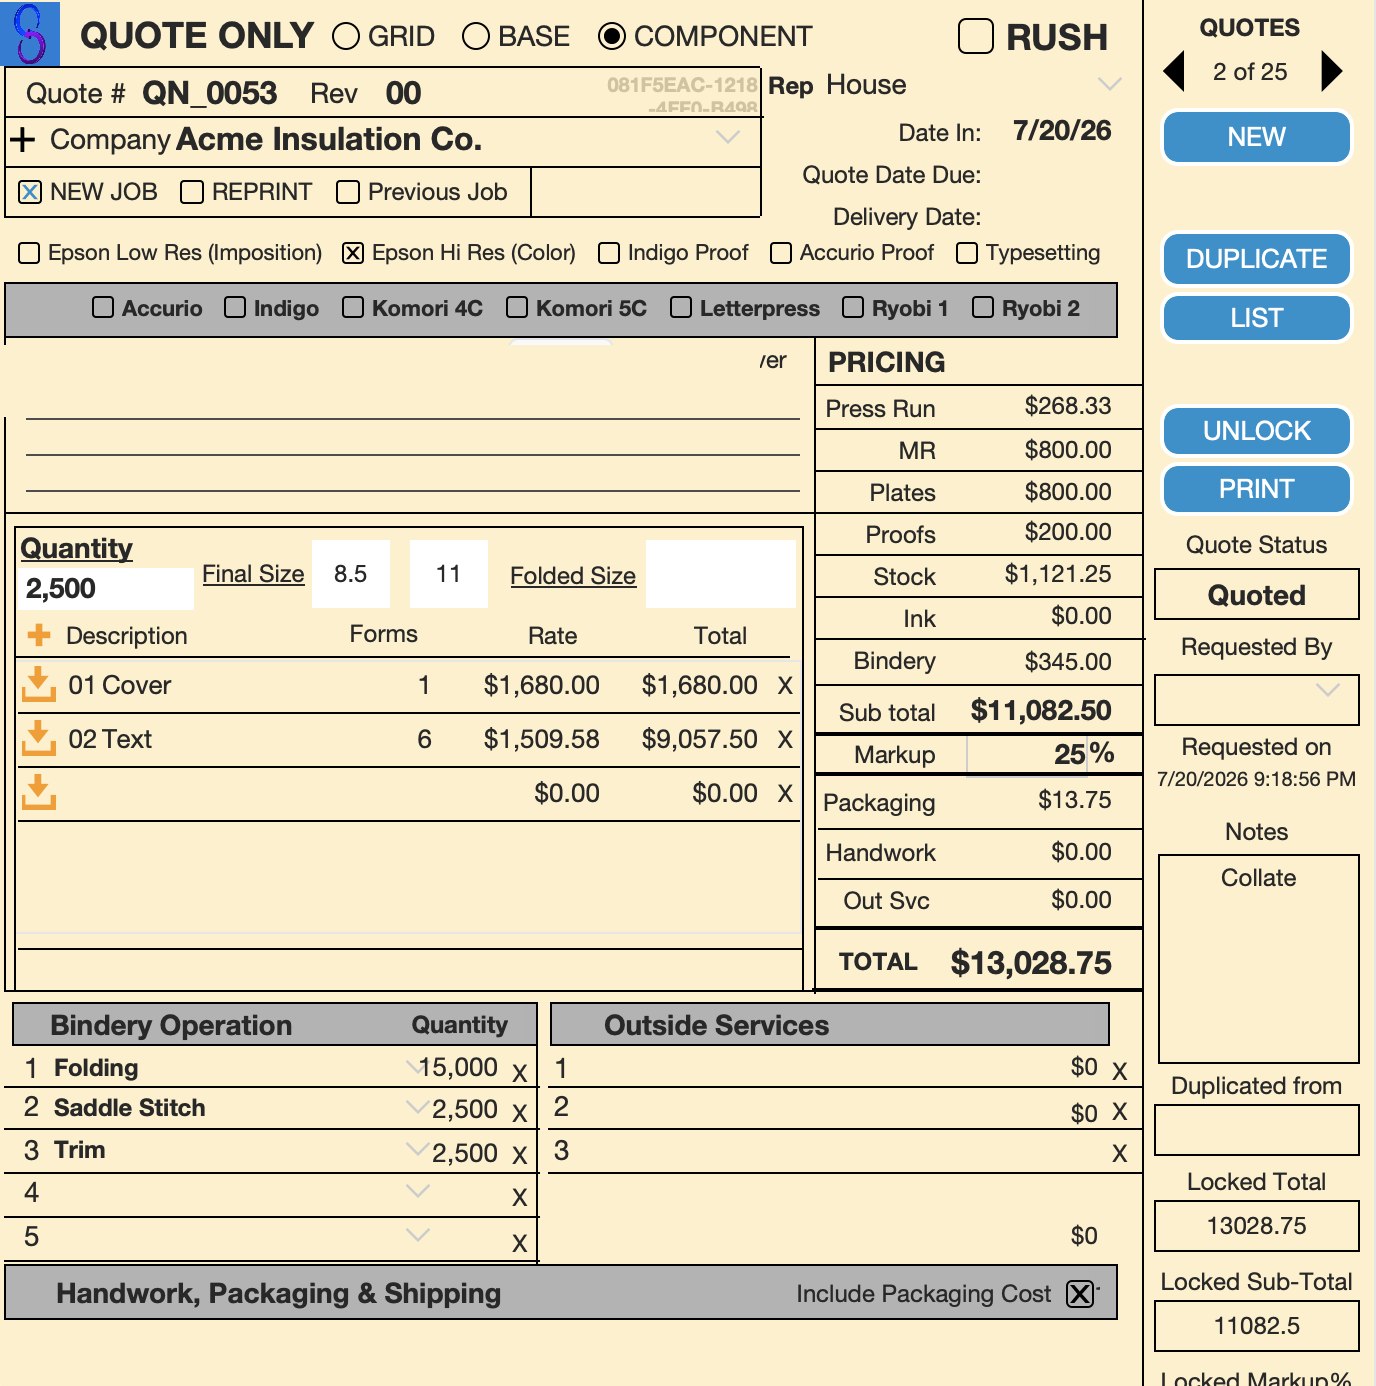The image size is (1376, 1386).
Task: Remove Folding bindery operation with X
Action: point(520,1073)
